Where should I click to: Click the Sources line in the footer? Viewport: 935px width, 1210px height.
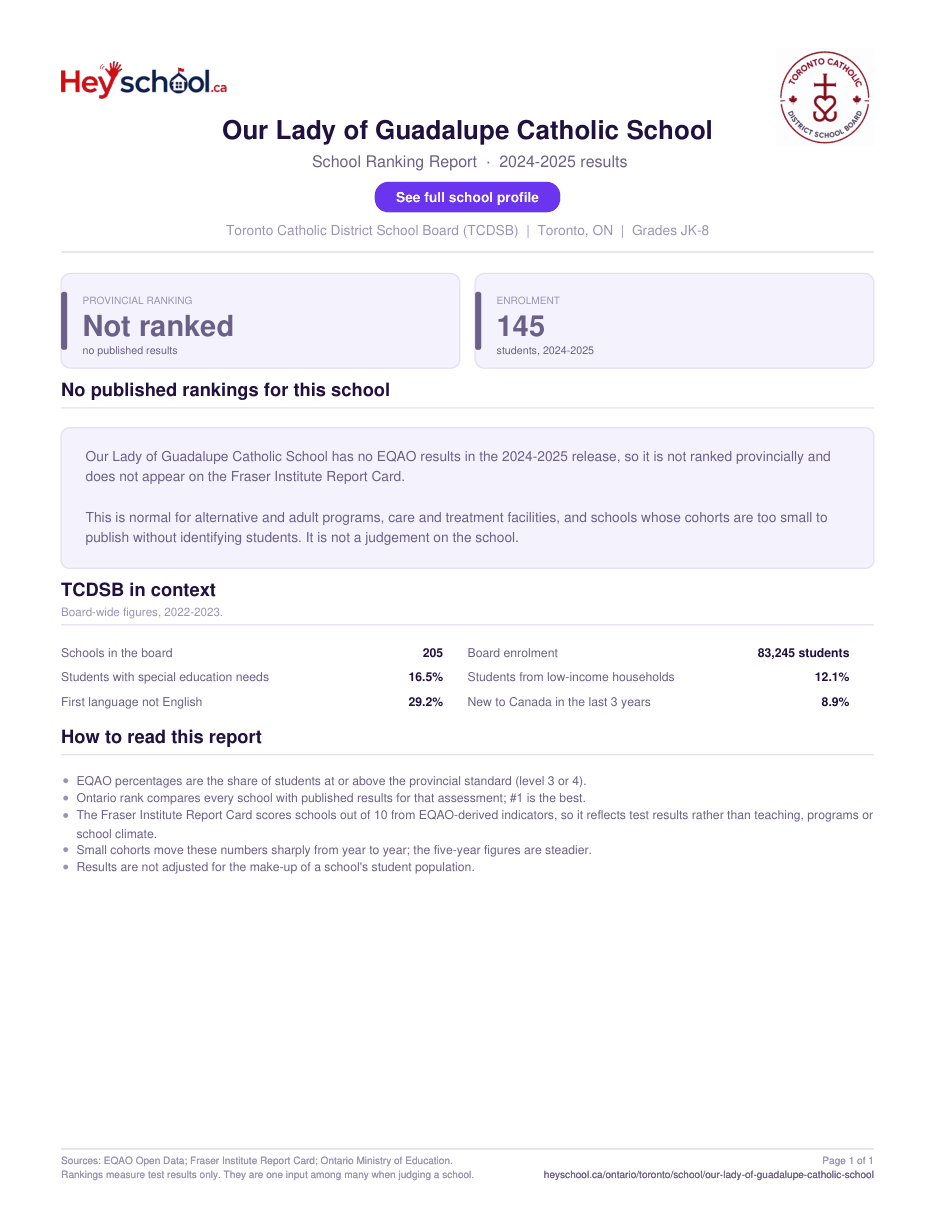256,1161
